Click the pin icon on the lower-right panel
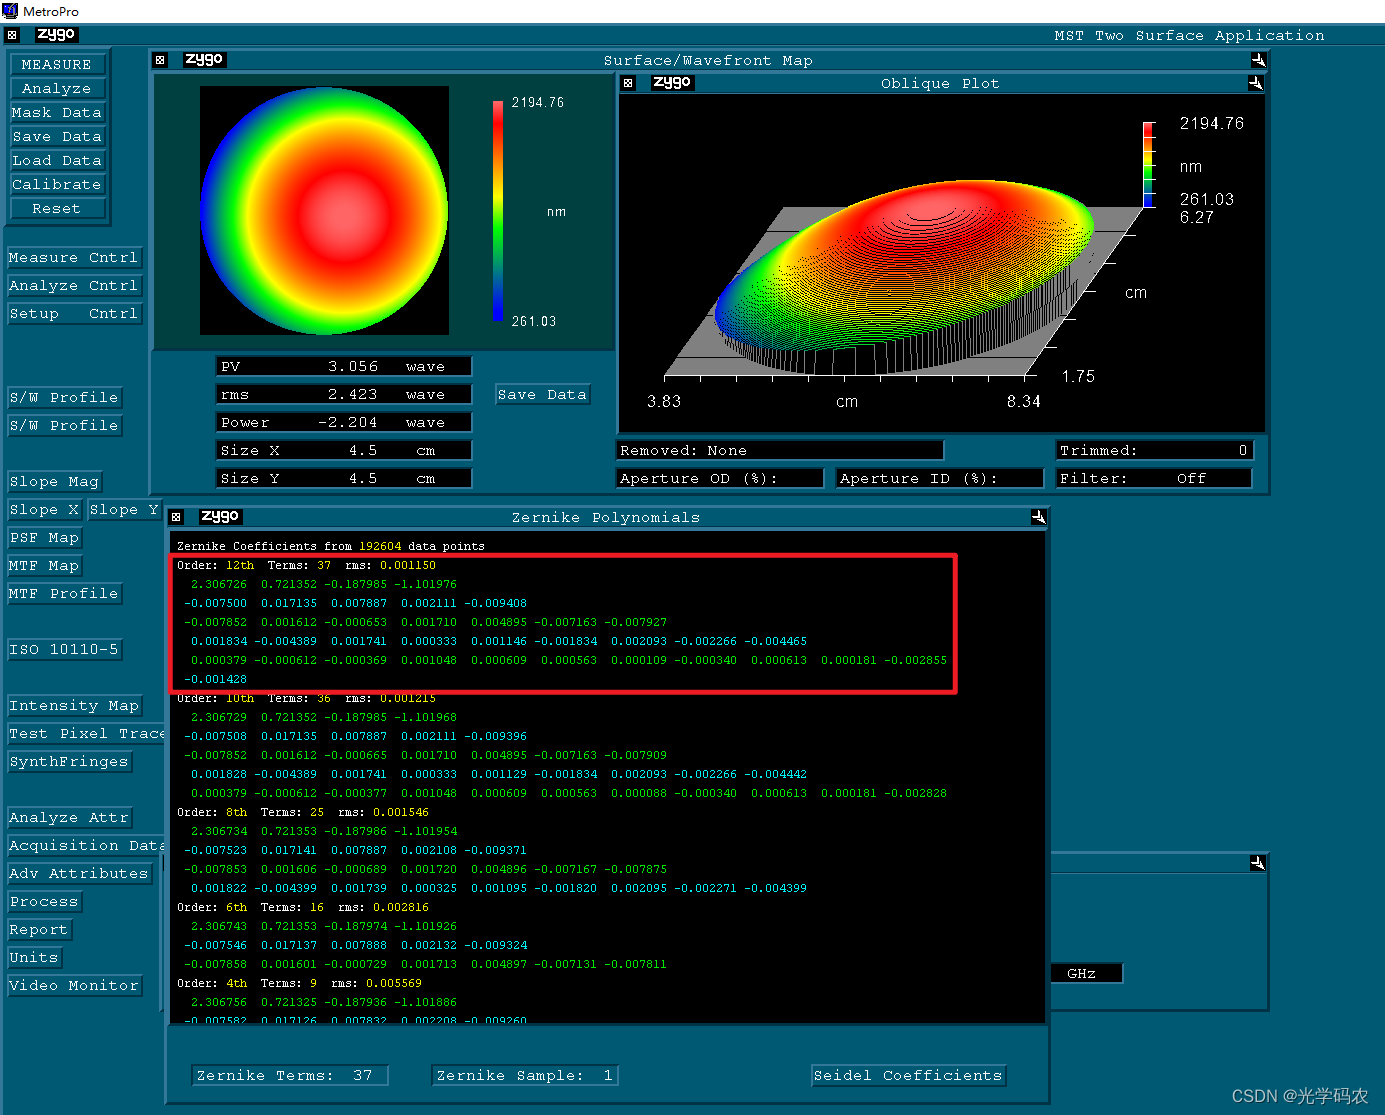The image size is (1385, 1115). click(1258, 862)
